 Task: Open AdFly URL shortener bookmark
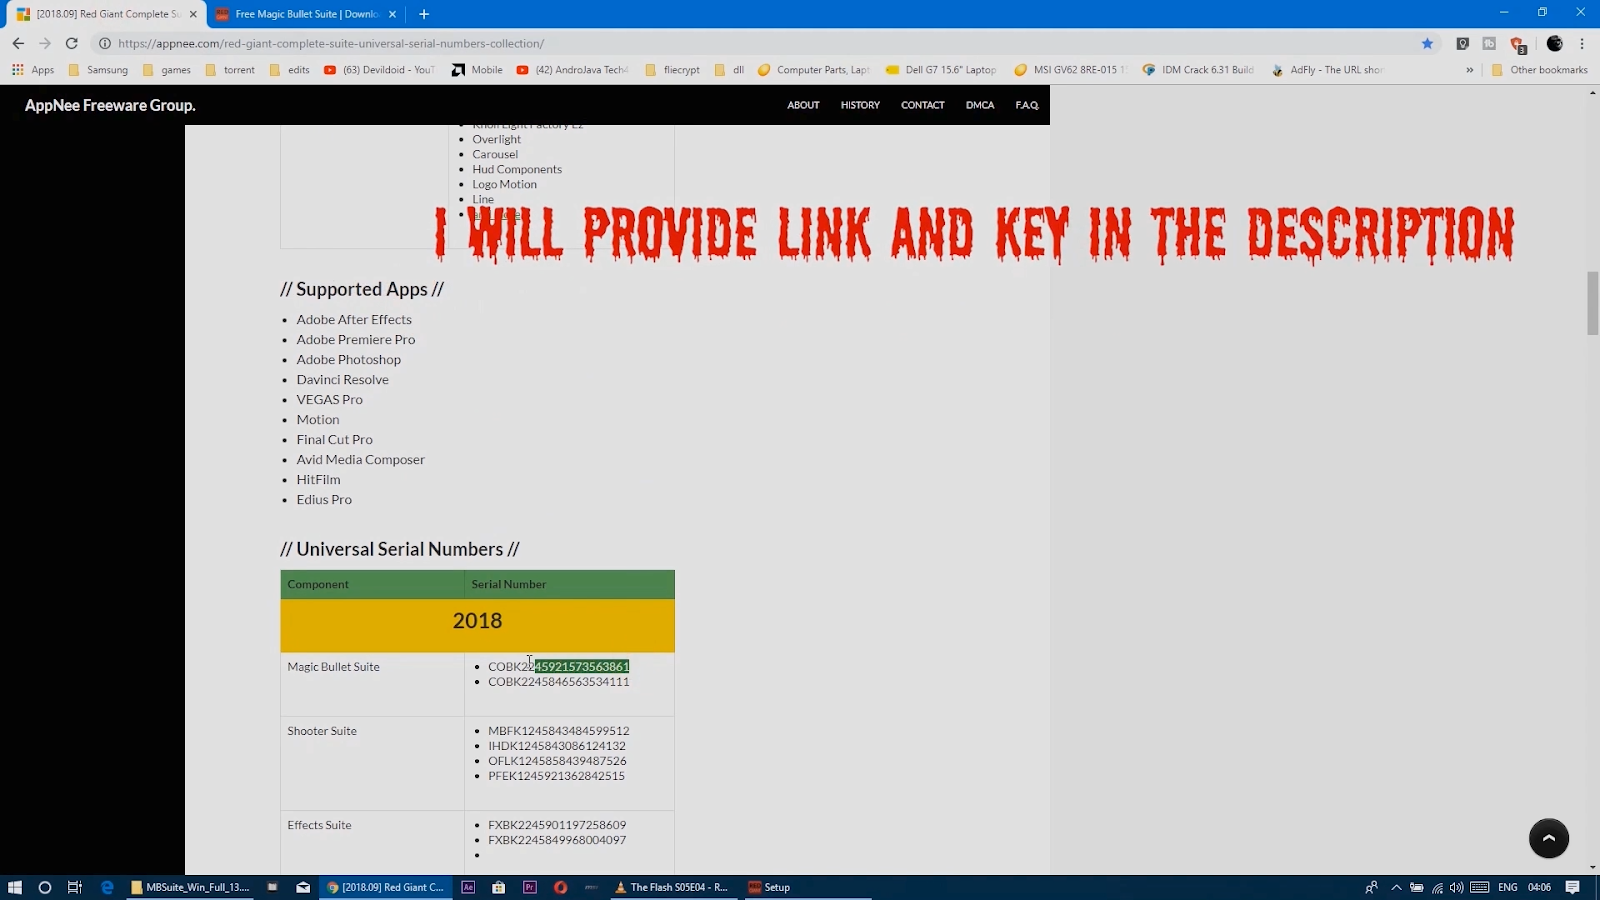pos(1327,70)
